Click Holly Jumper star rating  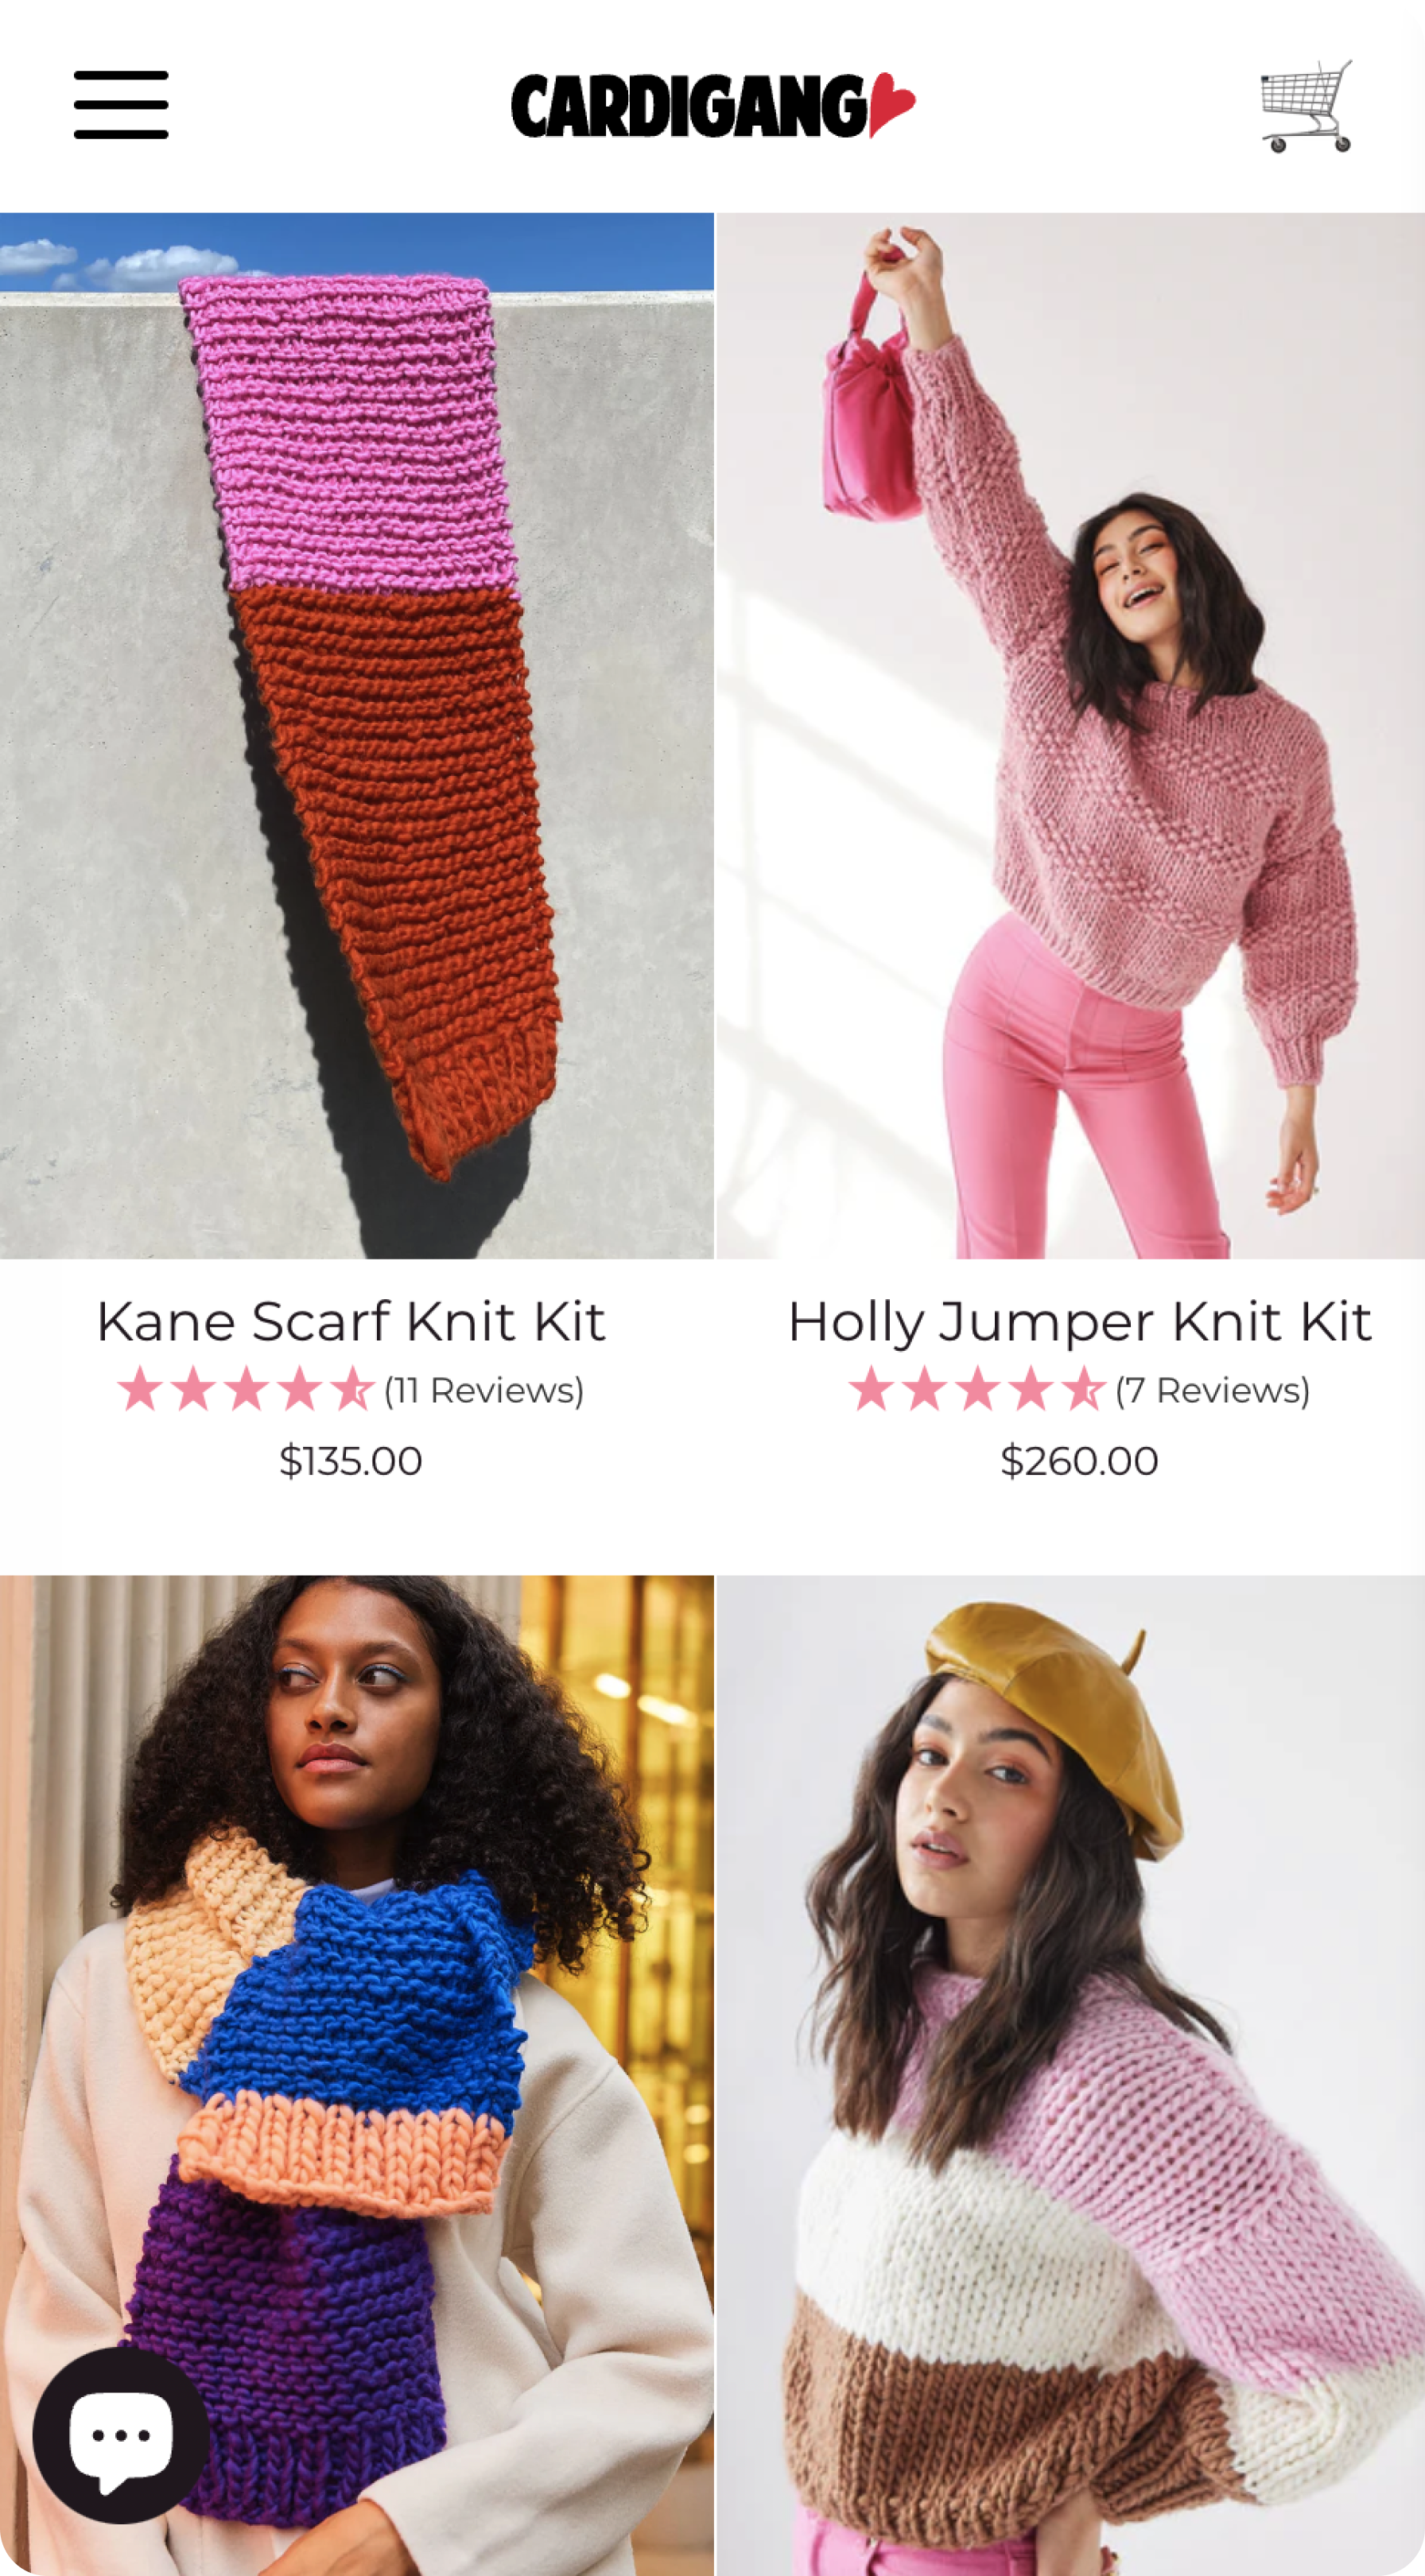(977, 1389)
